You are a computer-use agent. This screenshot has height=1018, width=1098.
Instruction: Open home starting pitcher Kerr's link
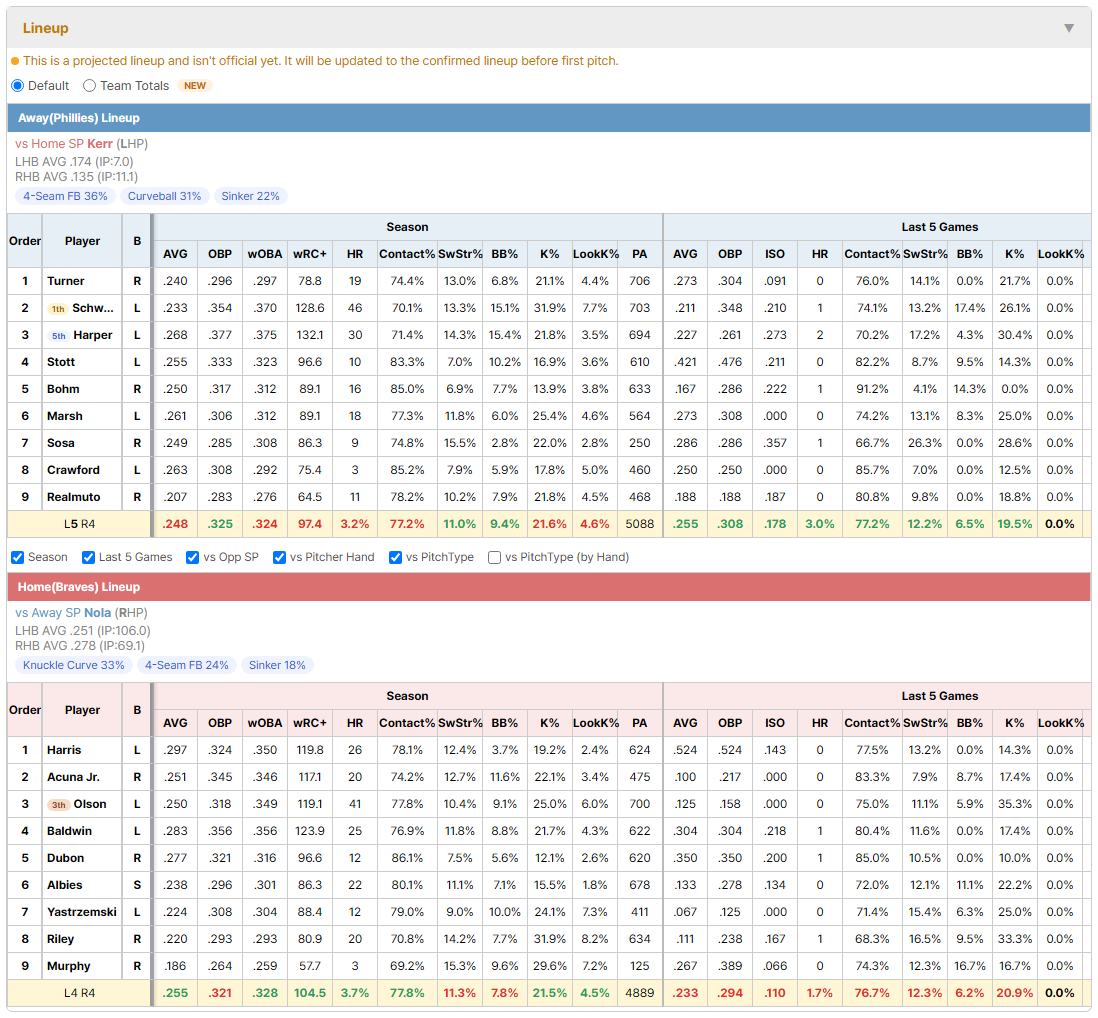click(99, 144)
